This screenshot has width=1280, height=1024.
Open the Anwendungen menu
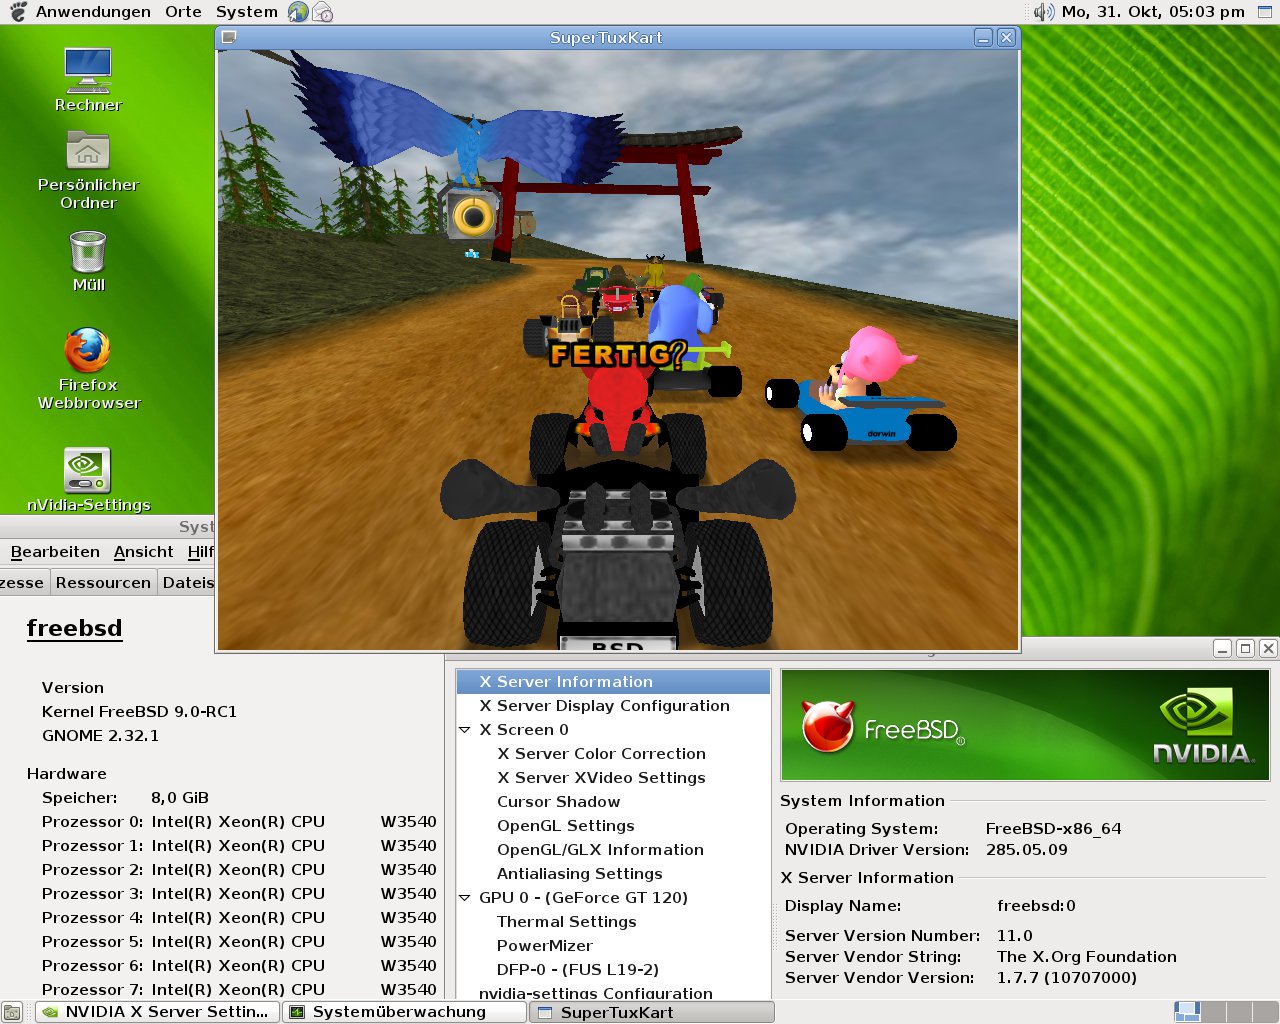[93, 12]
